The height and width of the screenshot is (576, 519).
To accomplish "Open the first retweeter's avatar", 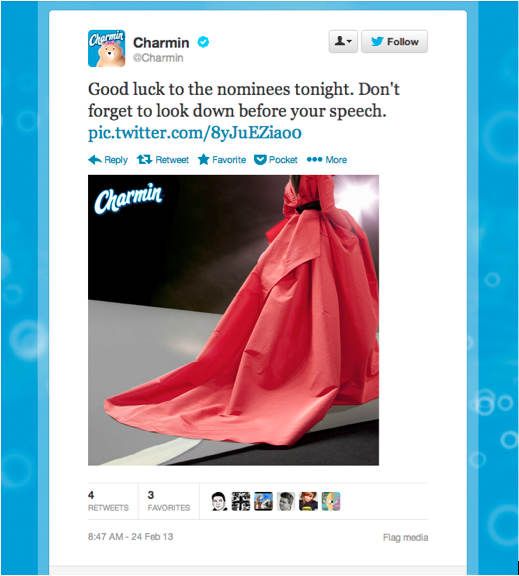I will click(x=219, y=501).
